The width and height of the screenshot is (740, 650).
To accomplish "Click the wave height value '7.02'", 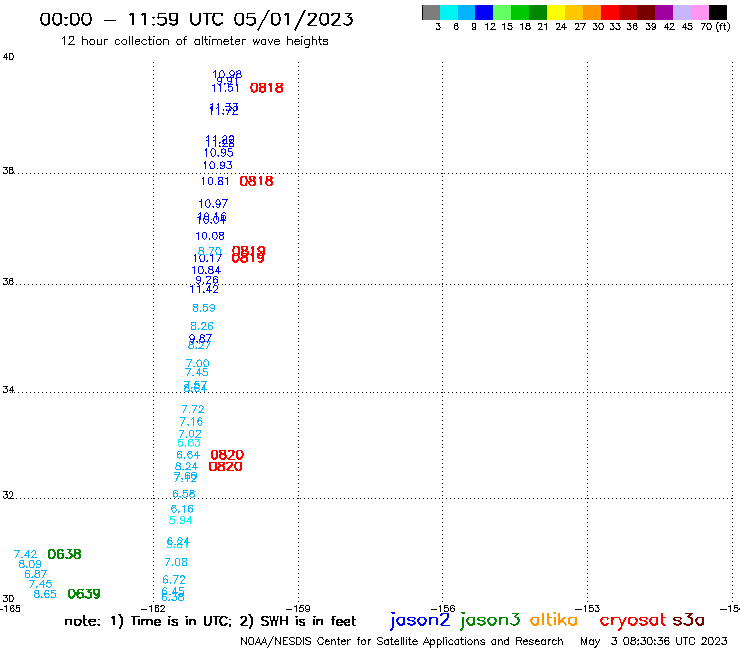I will coord(190,434).
